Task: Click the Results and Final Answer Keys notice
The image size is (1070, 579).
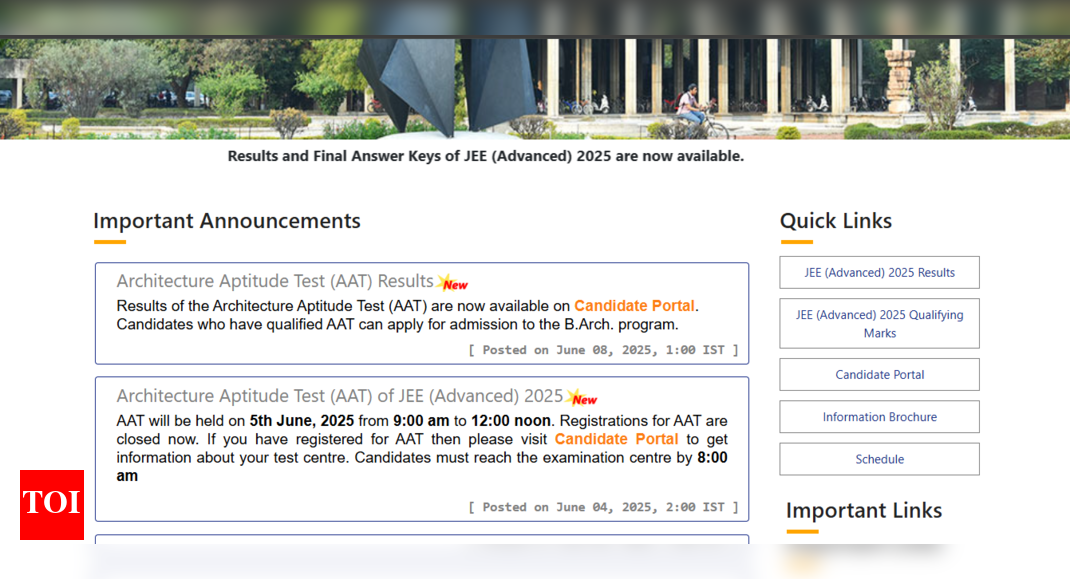Action: tap(486, 156)
